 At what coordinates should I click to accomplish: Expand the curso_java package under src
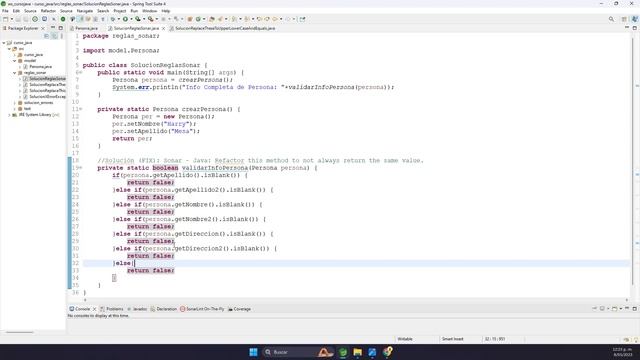click(14, 55)
